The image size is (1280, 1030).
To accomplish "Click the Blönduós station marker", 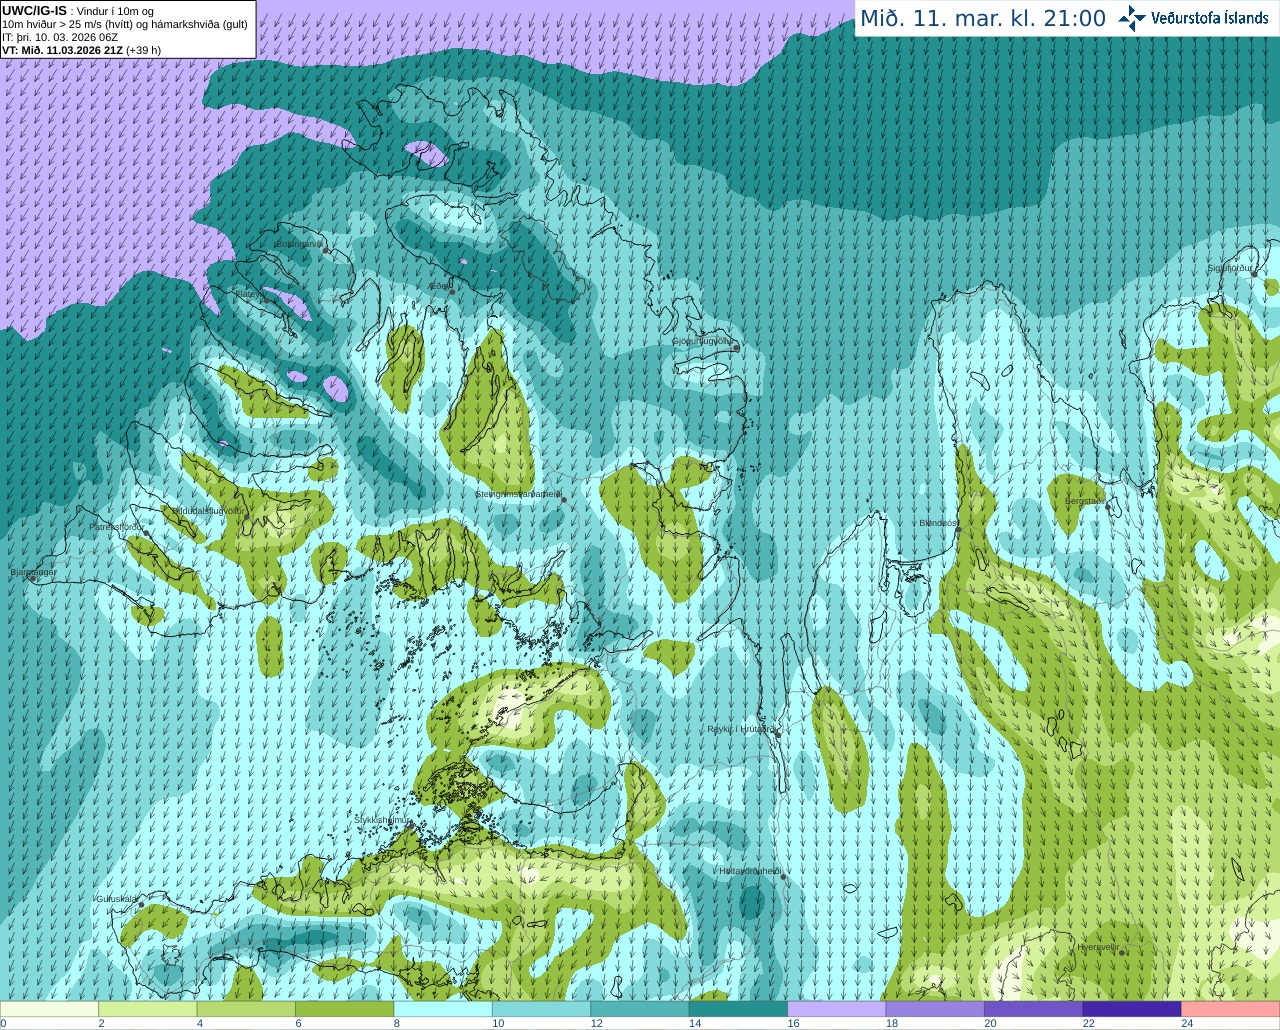I will pyautogui.click(x=958, y=530).
